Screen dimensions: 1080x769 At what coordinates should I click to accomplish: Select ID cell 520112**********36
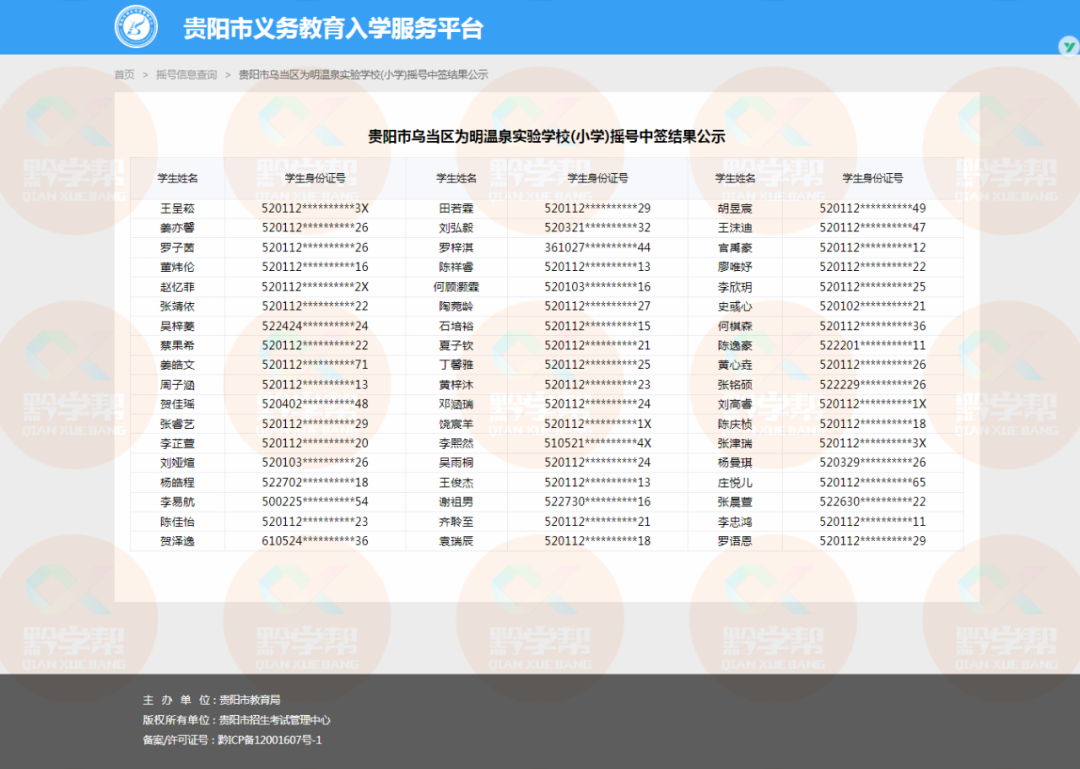pyautogui.click(x=873, y=326)
